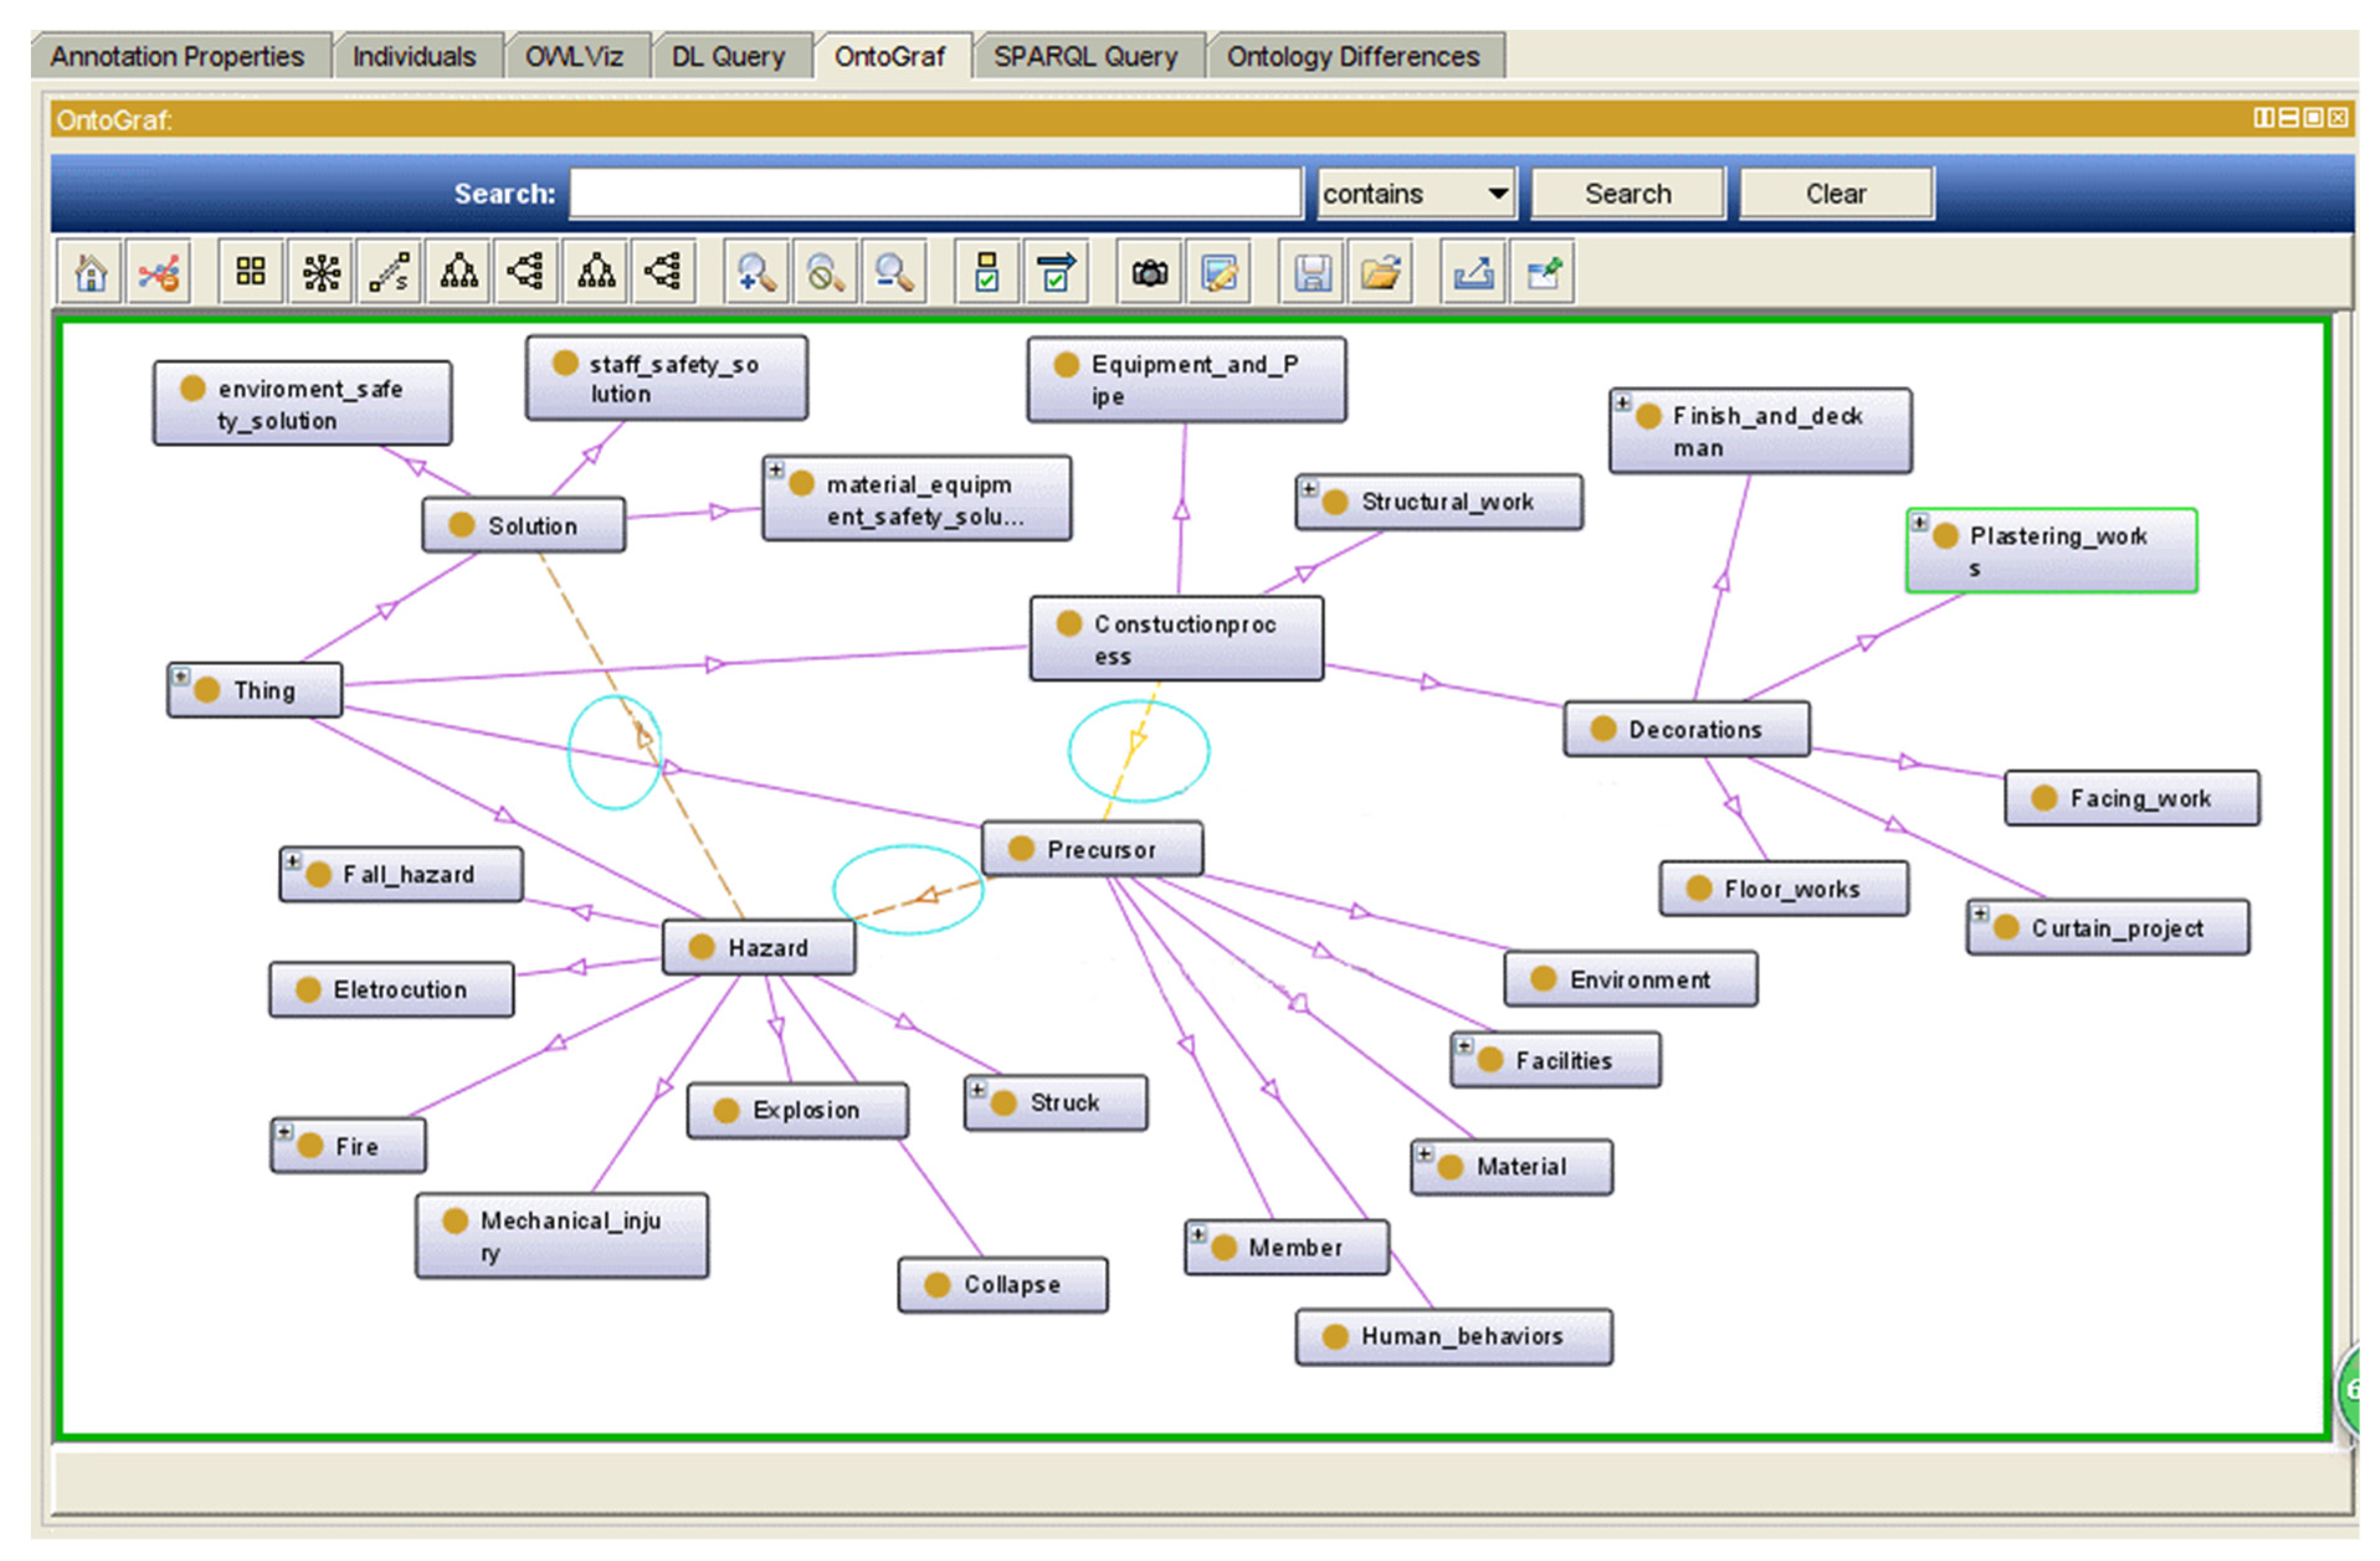
Task: Expand the Plastering_works node
Action: (x=1919, y=522)
